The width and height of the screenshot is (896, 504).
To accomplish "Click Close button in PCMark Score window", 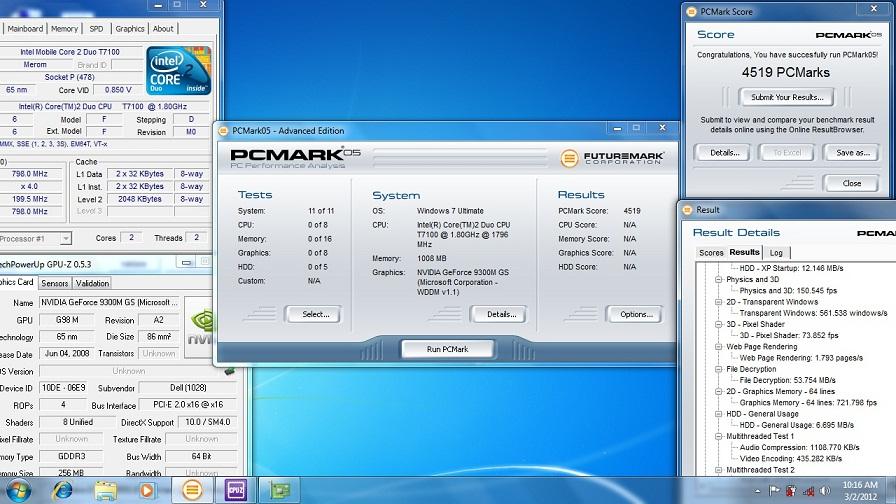I will [851, 183].
